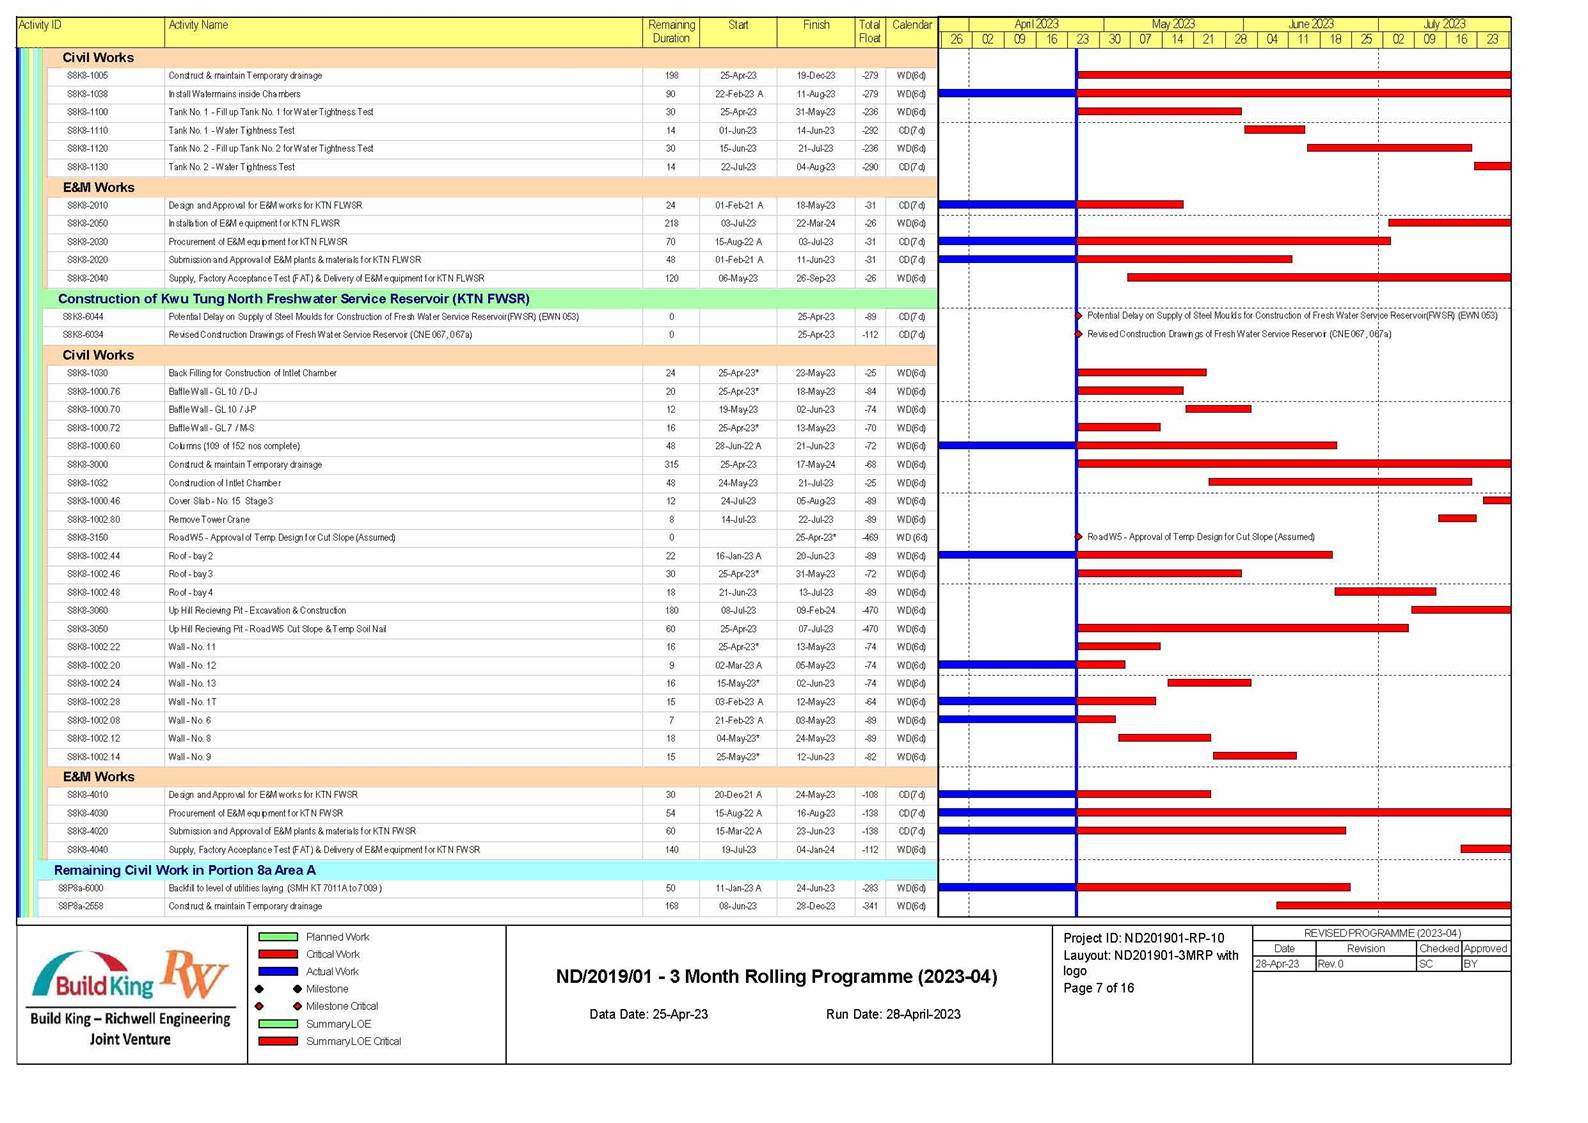Screen dimensions: 1588x1123
Task: Click blue actual bar for Install Watermains inside Chambers
Action: (1007, 93)
